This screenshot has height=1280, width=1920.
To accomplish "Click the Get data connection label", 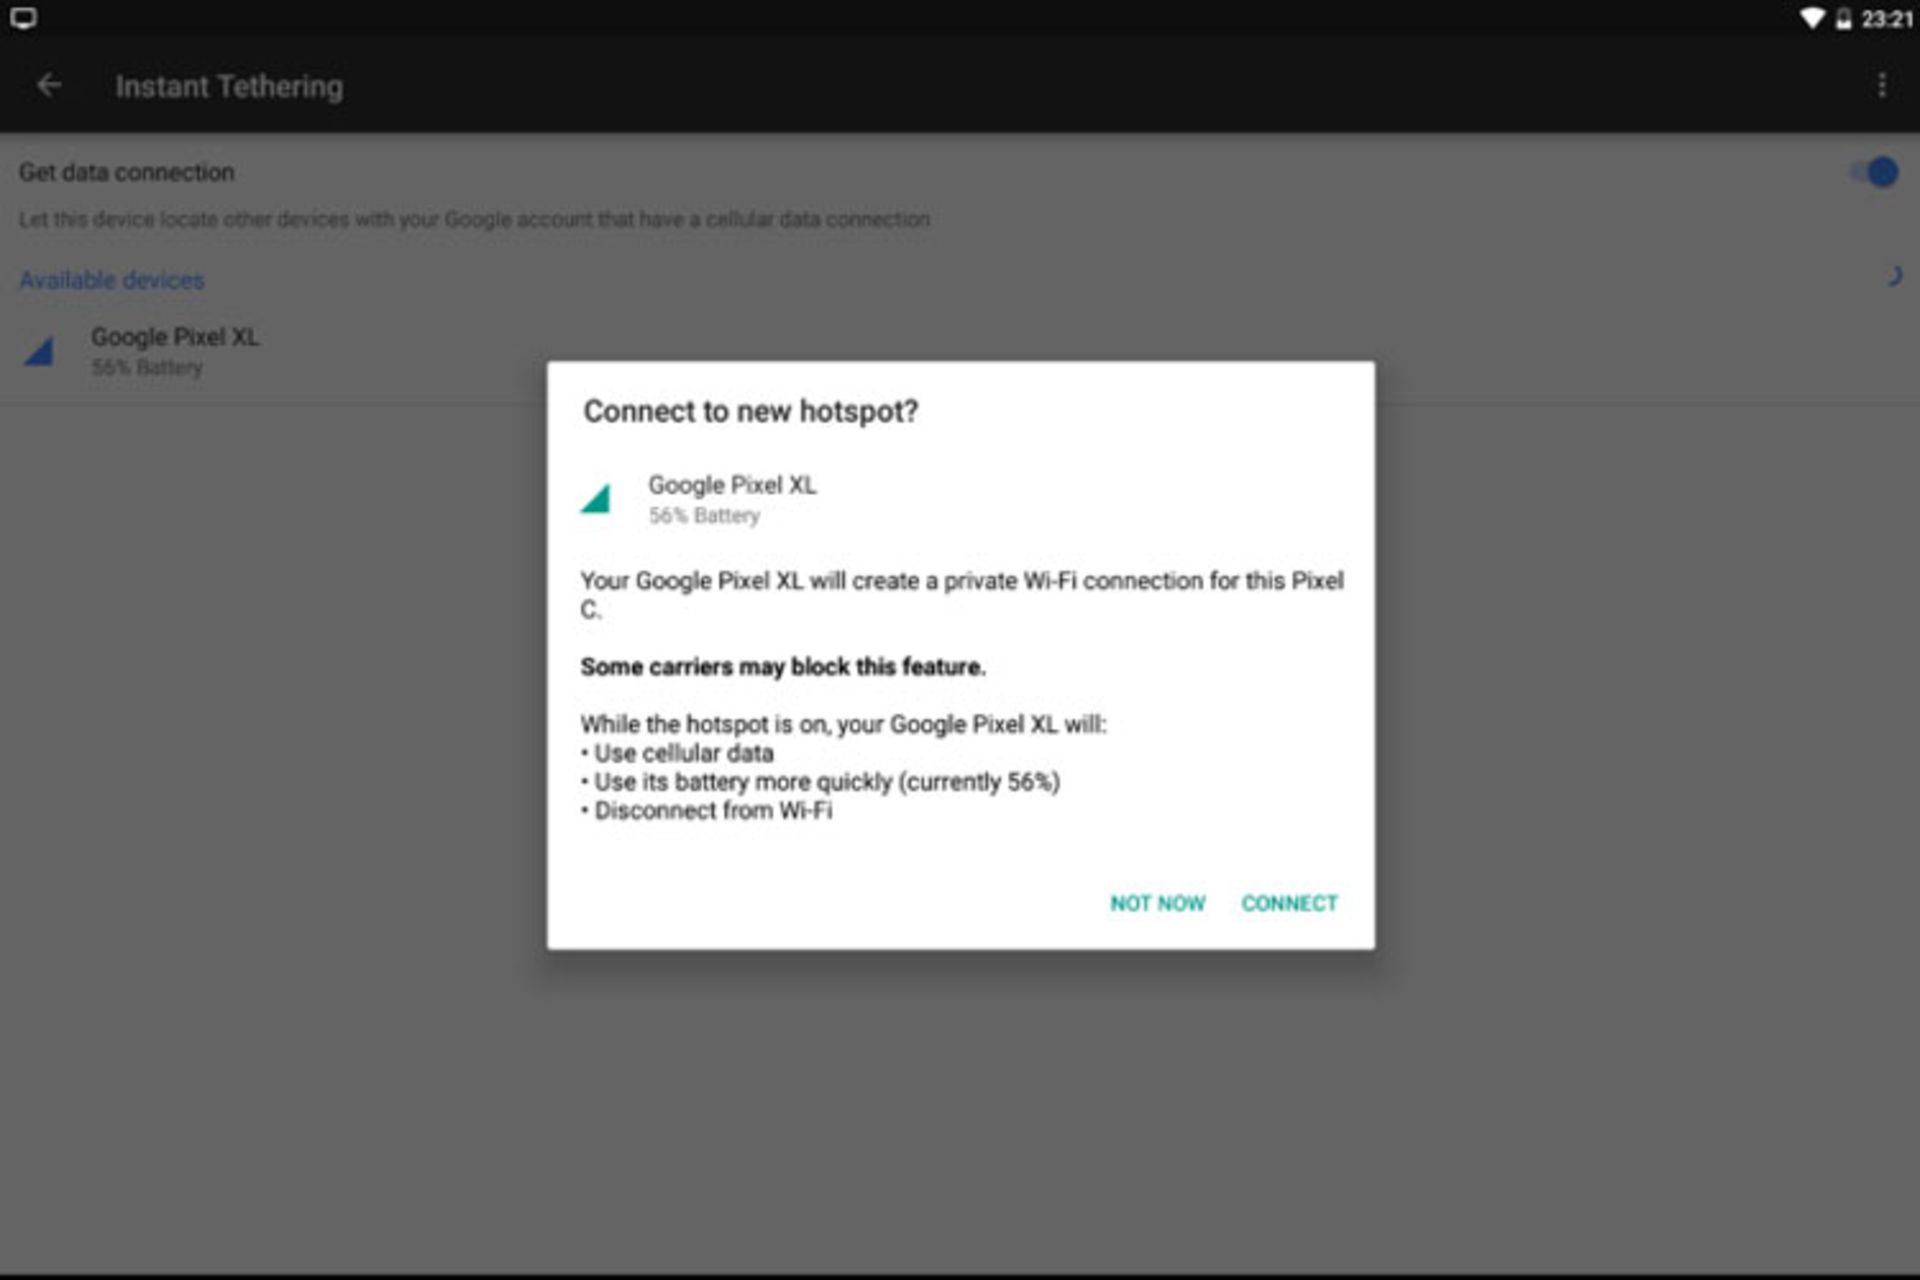I will coord(127,172).
